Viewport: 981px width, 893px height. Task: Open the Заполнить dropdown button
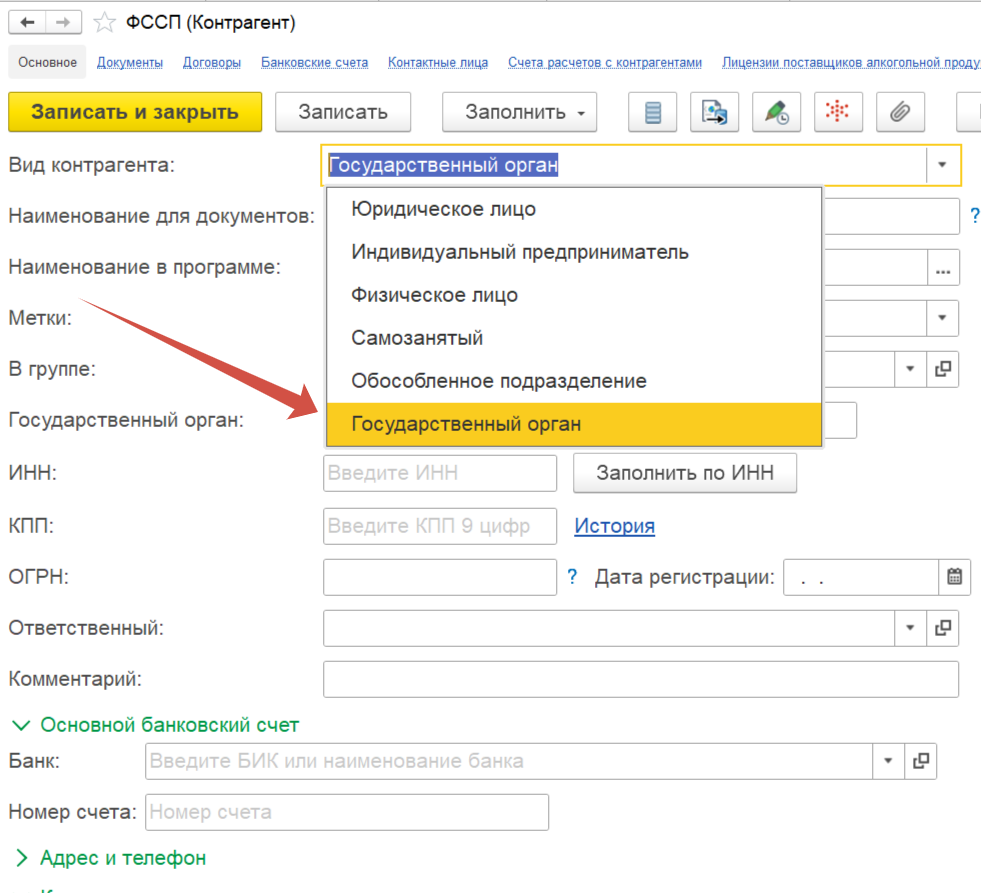[519, 112]
